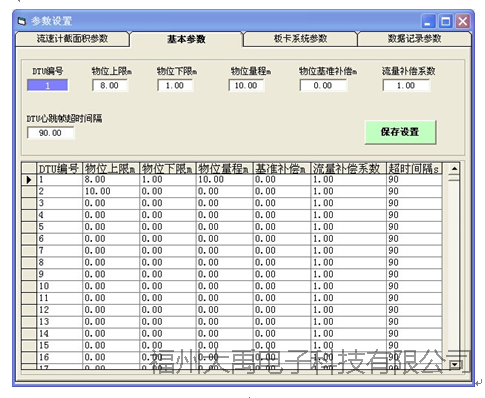
Task: Click the 物位上限 input showing 8.00
Action: coord(110,85)
